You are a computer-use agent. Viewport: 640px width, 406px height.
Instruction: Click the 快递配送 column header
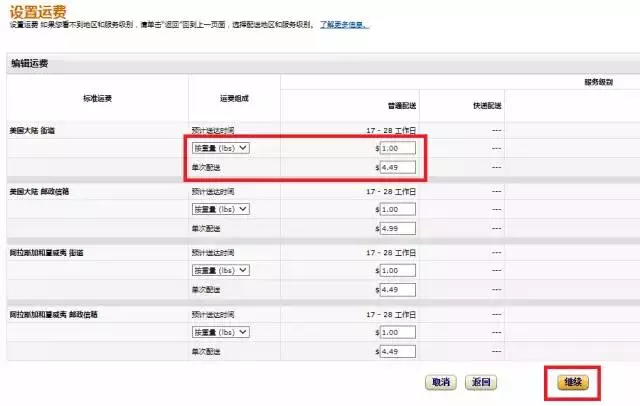pyautogui.click(x=487, y=106)
